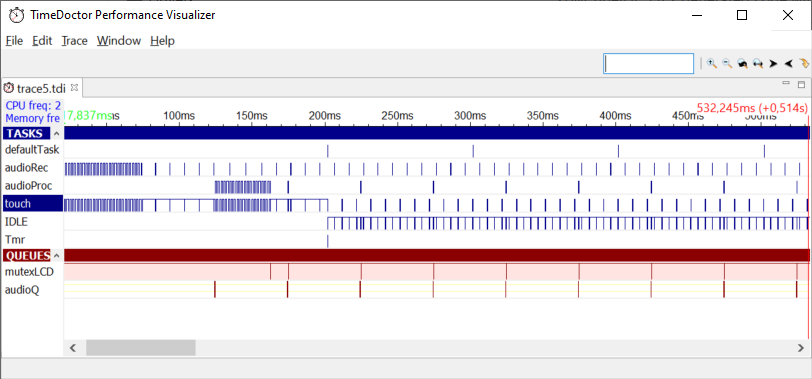Click the Tmr event tick near 200ms
This screenshot has width=812, height=379.
coord(328,241)
